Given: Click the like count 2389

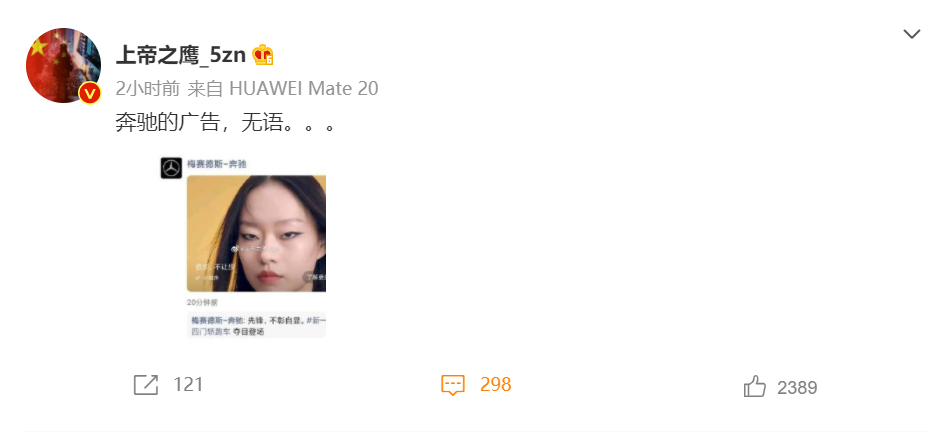Looking at the screenshot, I should coord(797,388).
